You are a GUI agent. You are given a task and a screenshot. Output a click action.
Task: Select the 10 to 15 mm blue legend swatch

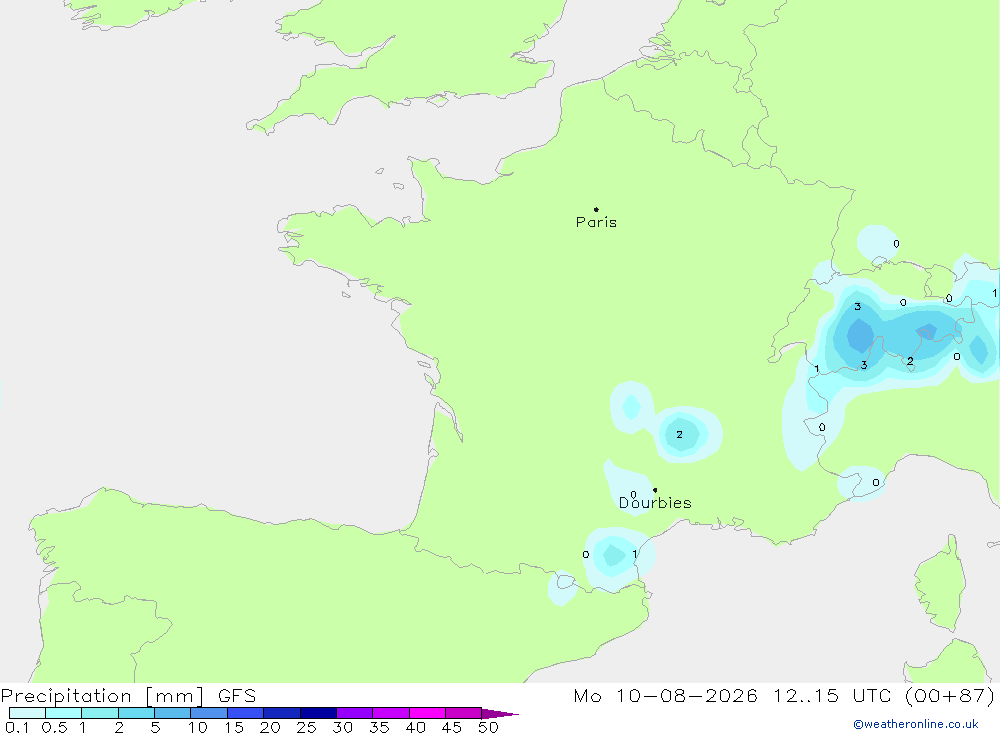(x=209, y=713)
